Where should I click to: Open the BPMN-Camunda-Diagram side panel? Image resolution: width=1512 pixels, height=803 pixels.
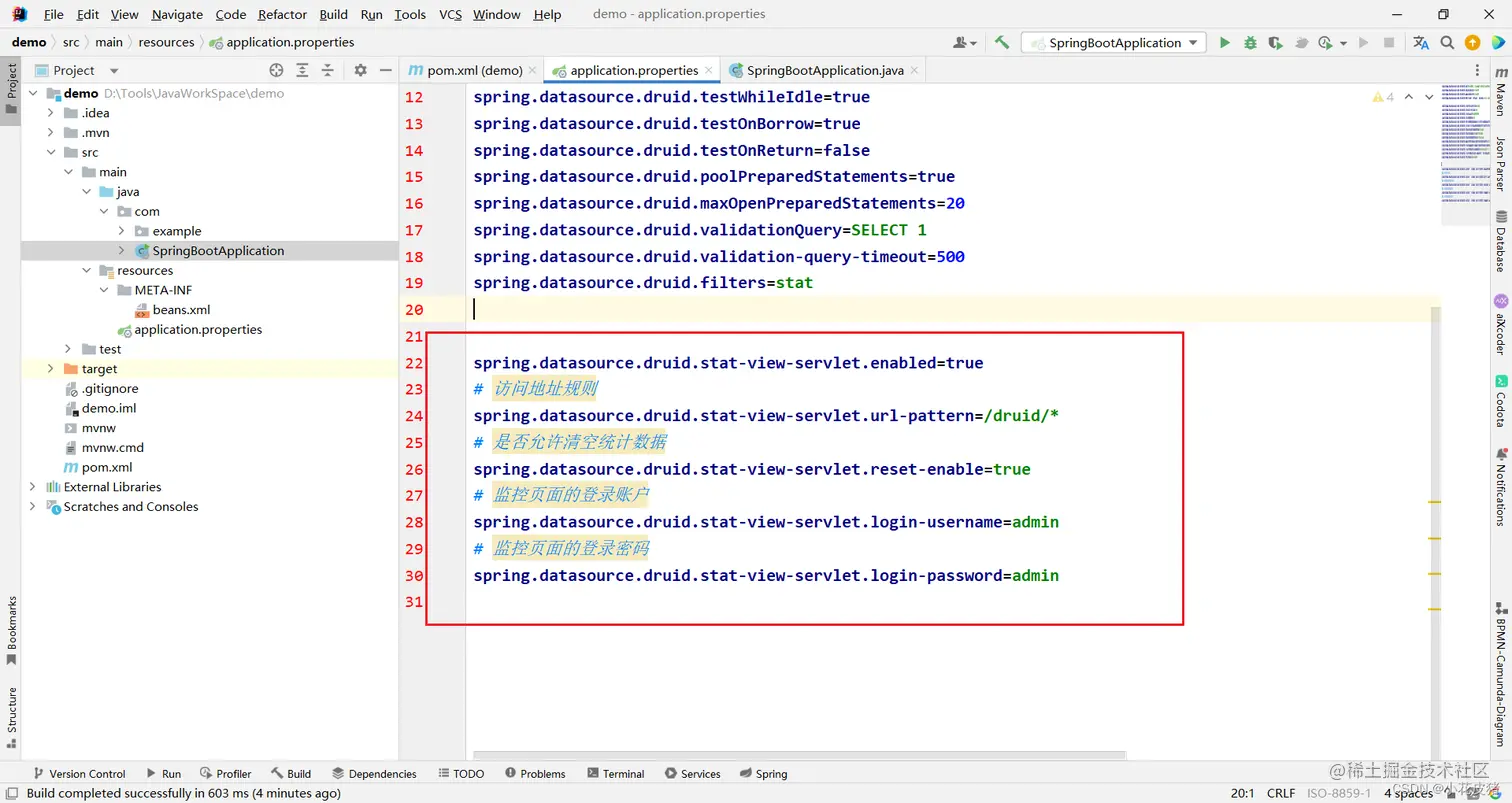(x=1500, y=673)
